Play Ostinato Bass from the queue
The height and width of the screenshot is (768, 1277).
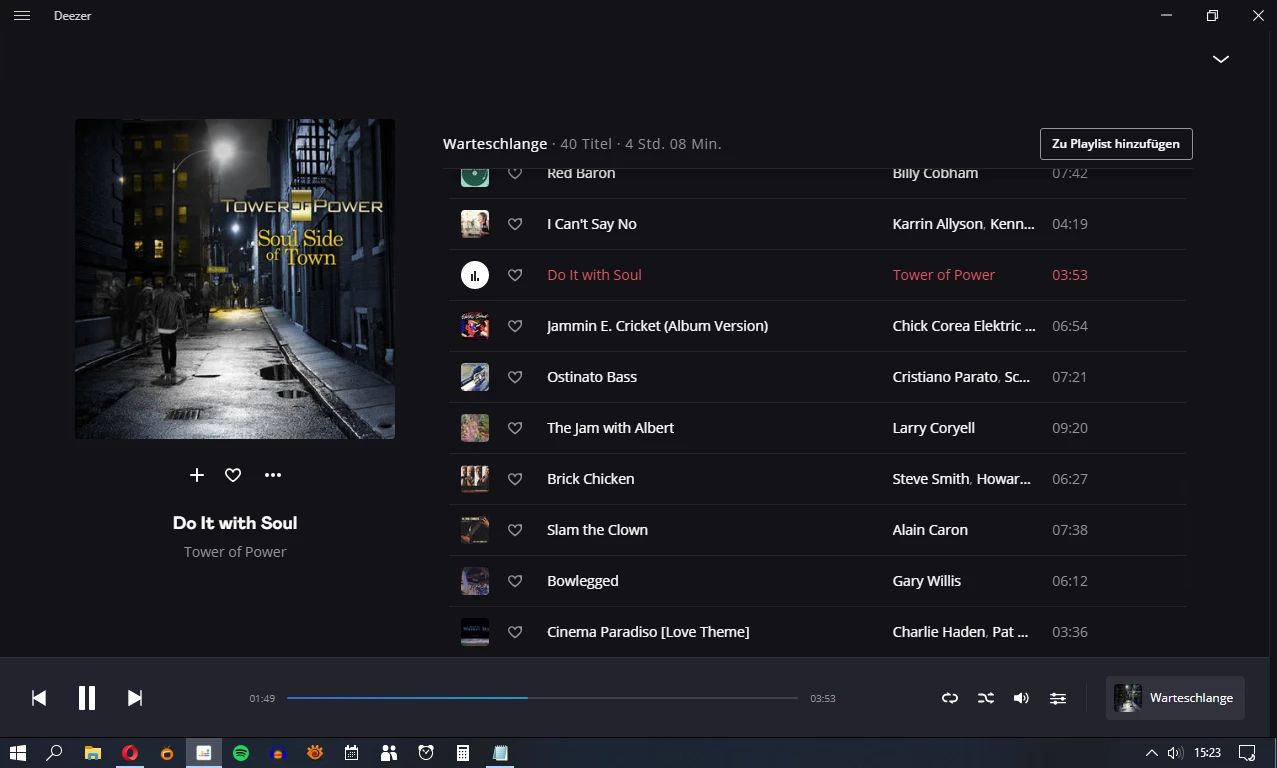point(592,377)
